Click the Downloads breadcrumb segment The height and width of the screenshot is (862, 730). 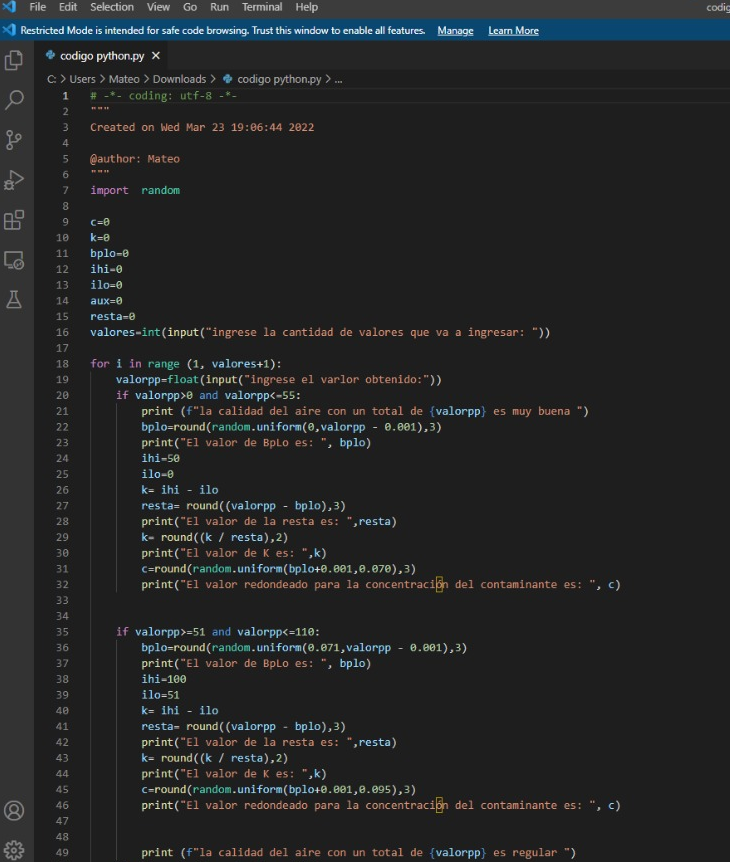point(179,79)
